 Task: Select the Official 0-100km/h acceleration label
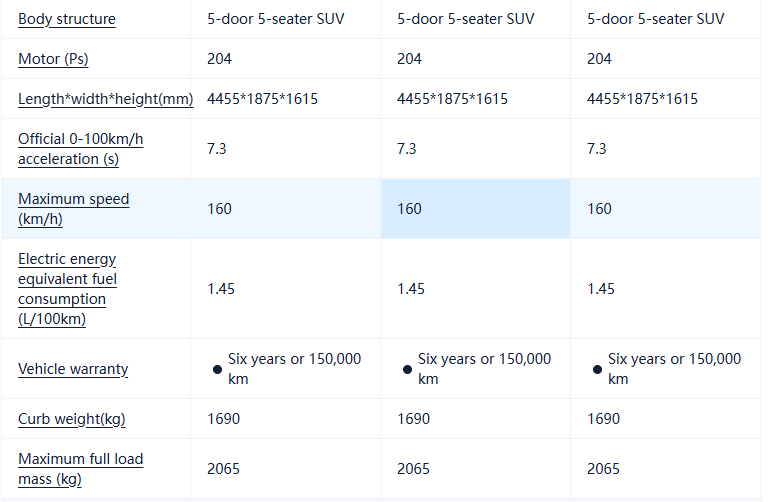pyautogui.click(x=80, y=149)
